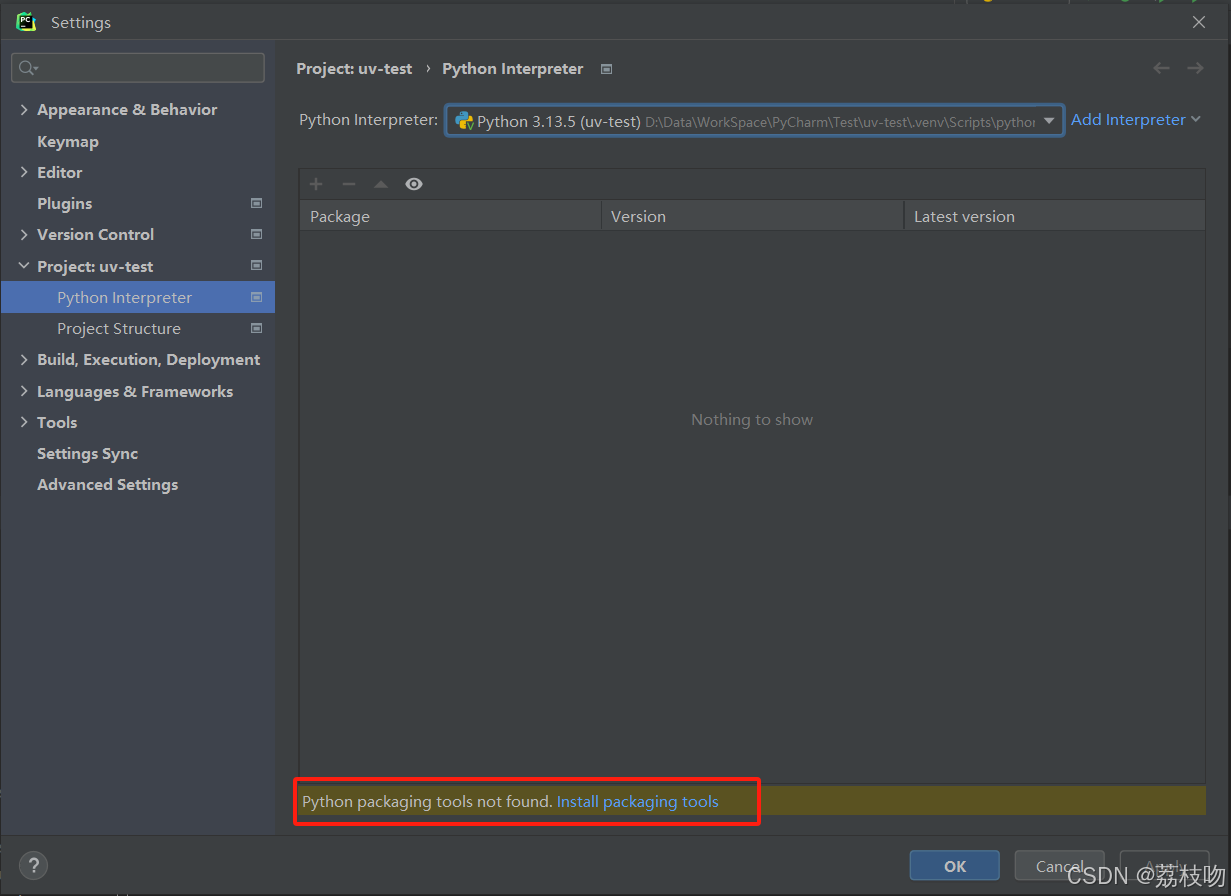Expand the Tools section
Image resolution: width=1231 pixels, height=896 pixels.
click(x=24, y=422)
